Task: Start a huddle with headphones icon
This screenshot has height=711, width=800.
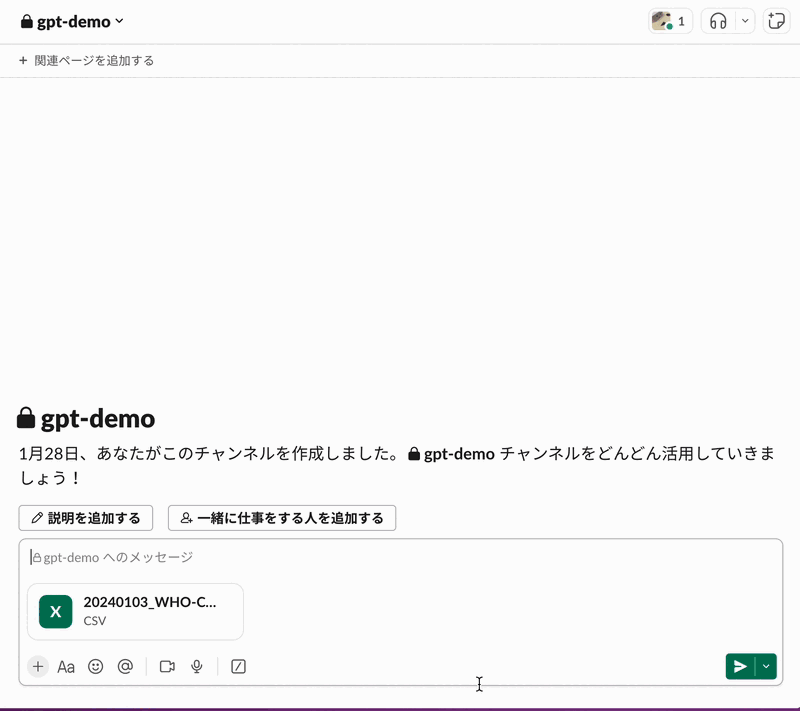Action: (x=718, y=21)
